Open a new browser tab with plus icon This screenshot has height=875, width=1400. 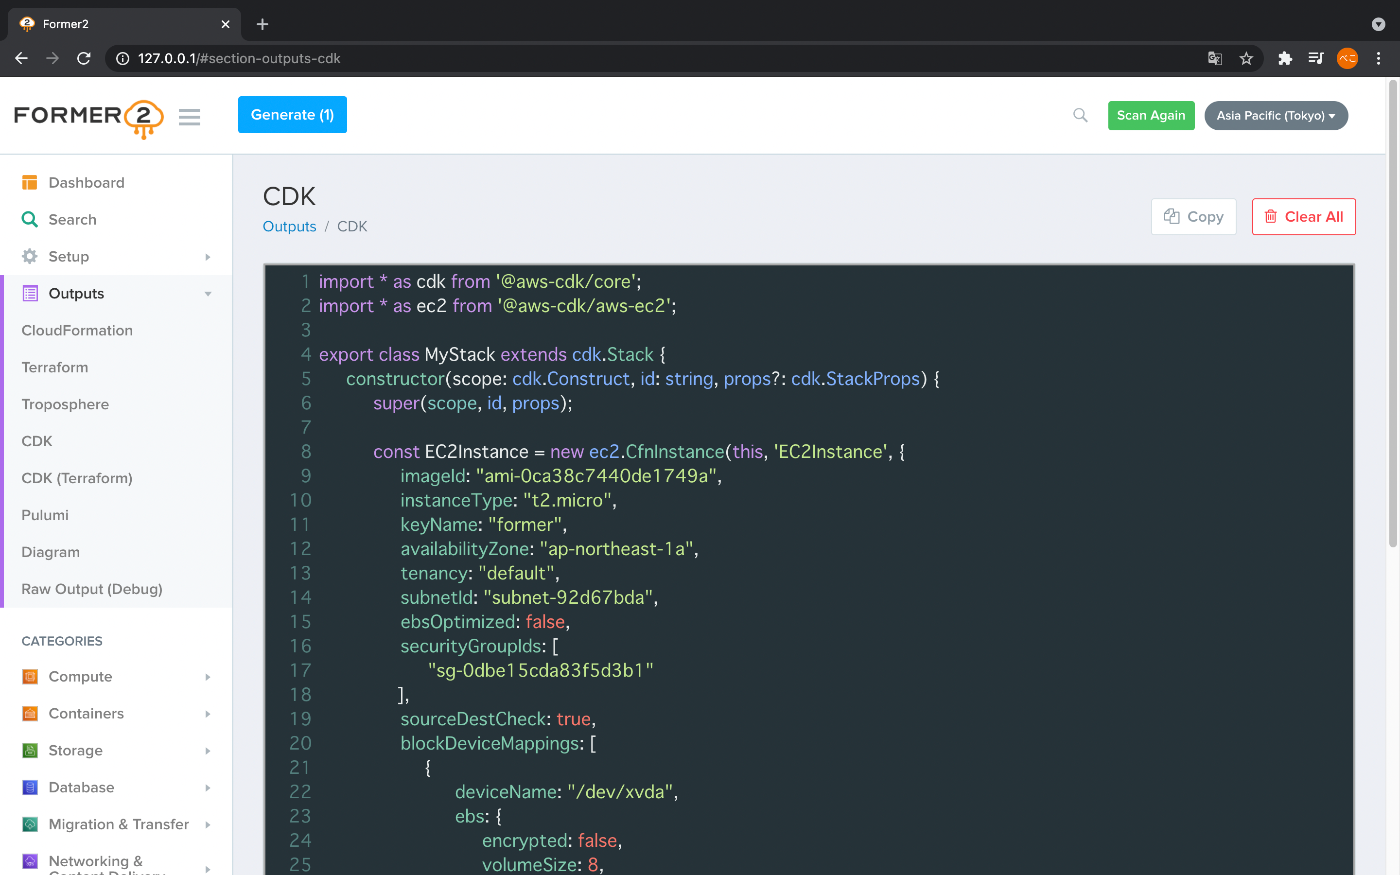[x=262, y=24]
